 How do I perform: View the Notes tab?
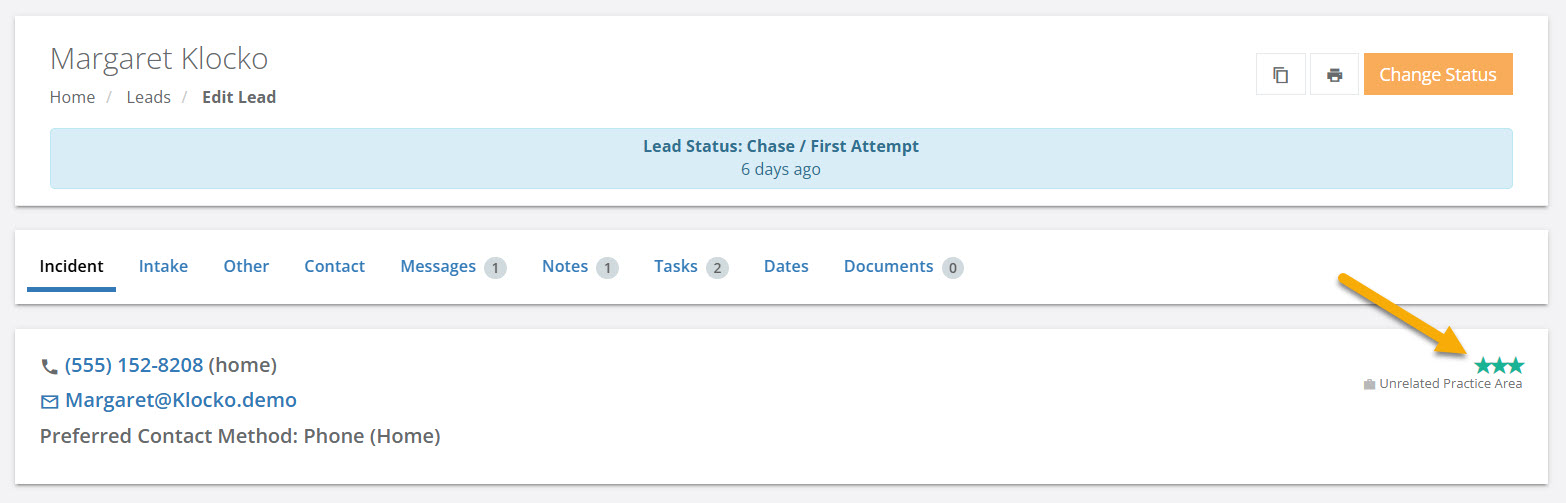[x=580, y=266]
